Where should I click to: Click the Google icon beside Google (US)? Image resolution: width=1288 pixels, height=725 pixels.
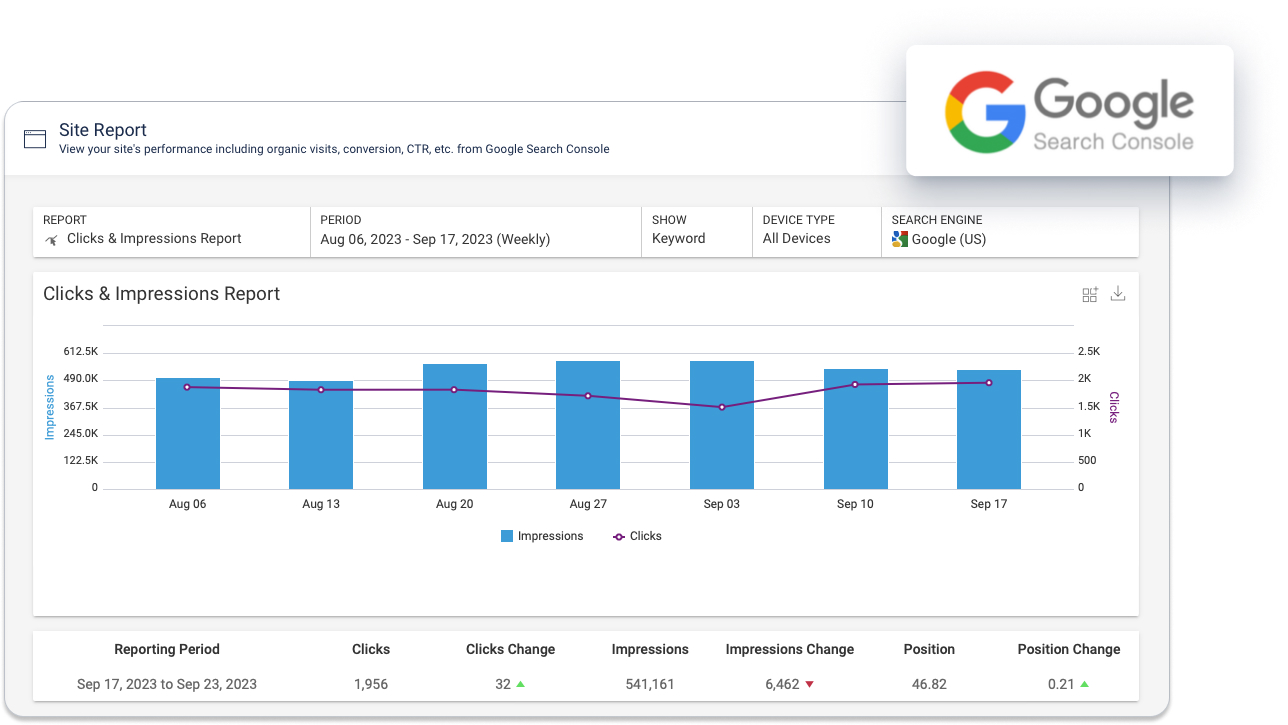[x=900, y=239]
